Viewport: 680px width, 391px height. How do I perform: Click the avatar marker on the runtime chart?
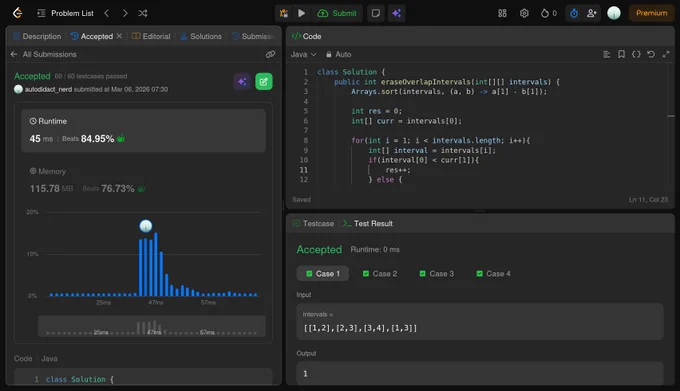pos(146,226)
